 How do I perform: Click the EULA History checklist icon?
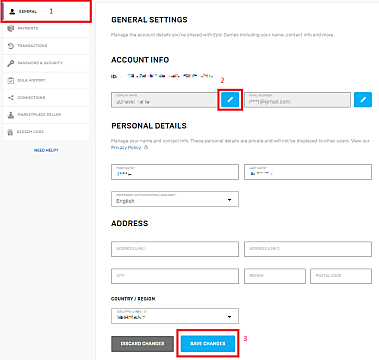(x=11, y=81)
